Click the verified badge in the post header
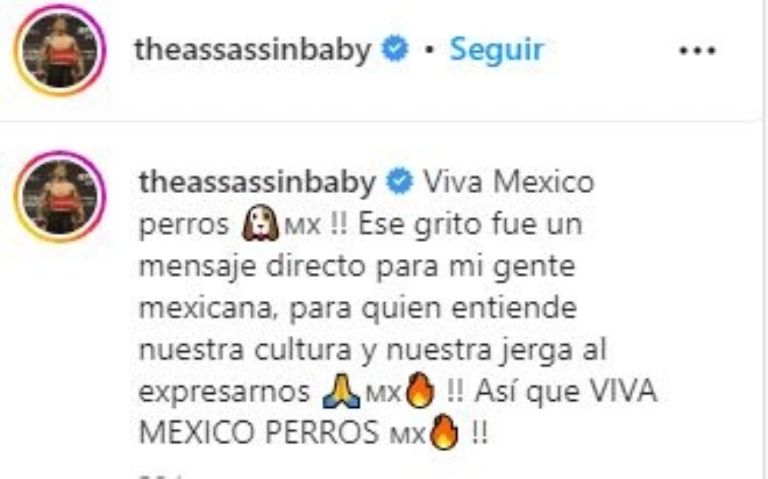 click(x=395, y=49)
